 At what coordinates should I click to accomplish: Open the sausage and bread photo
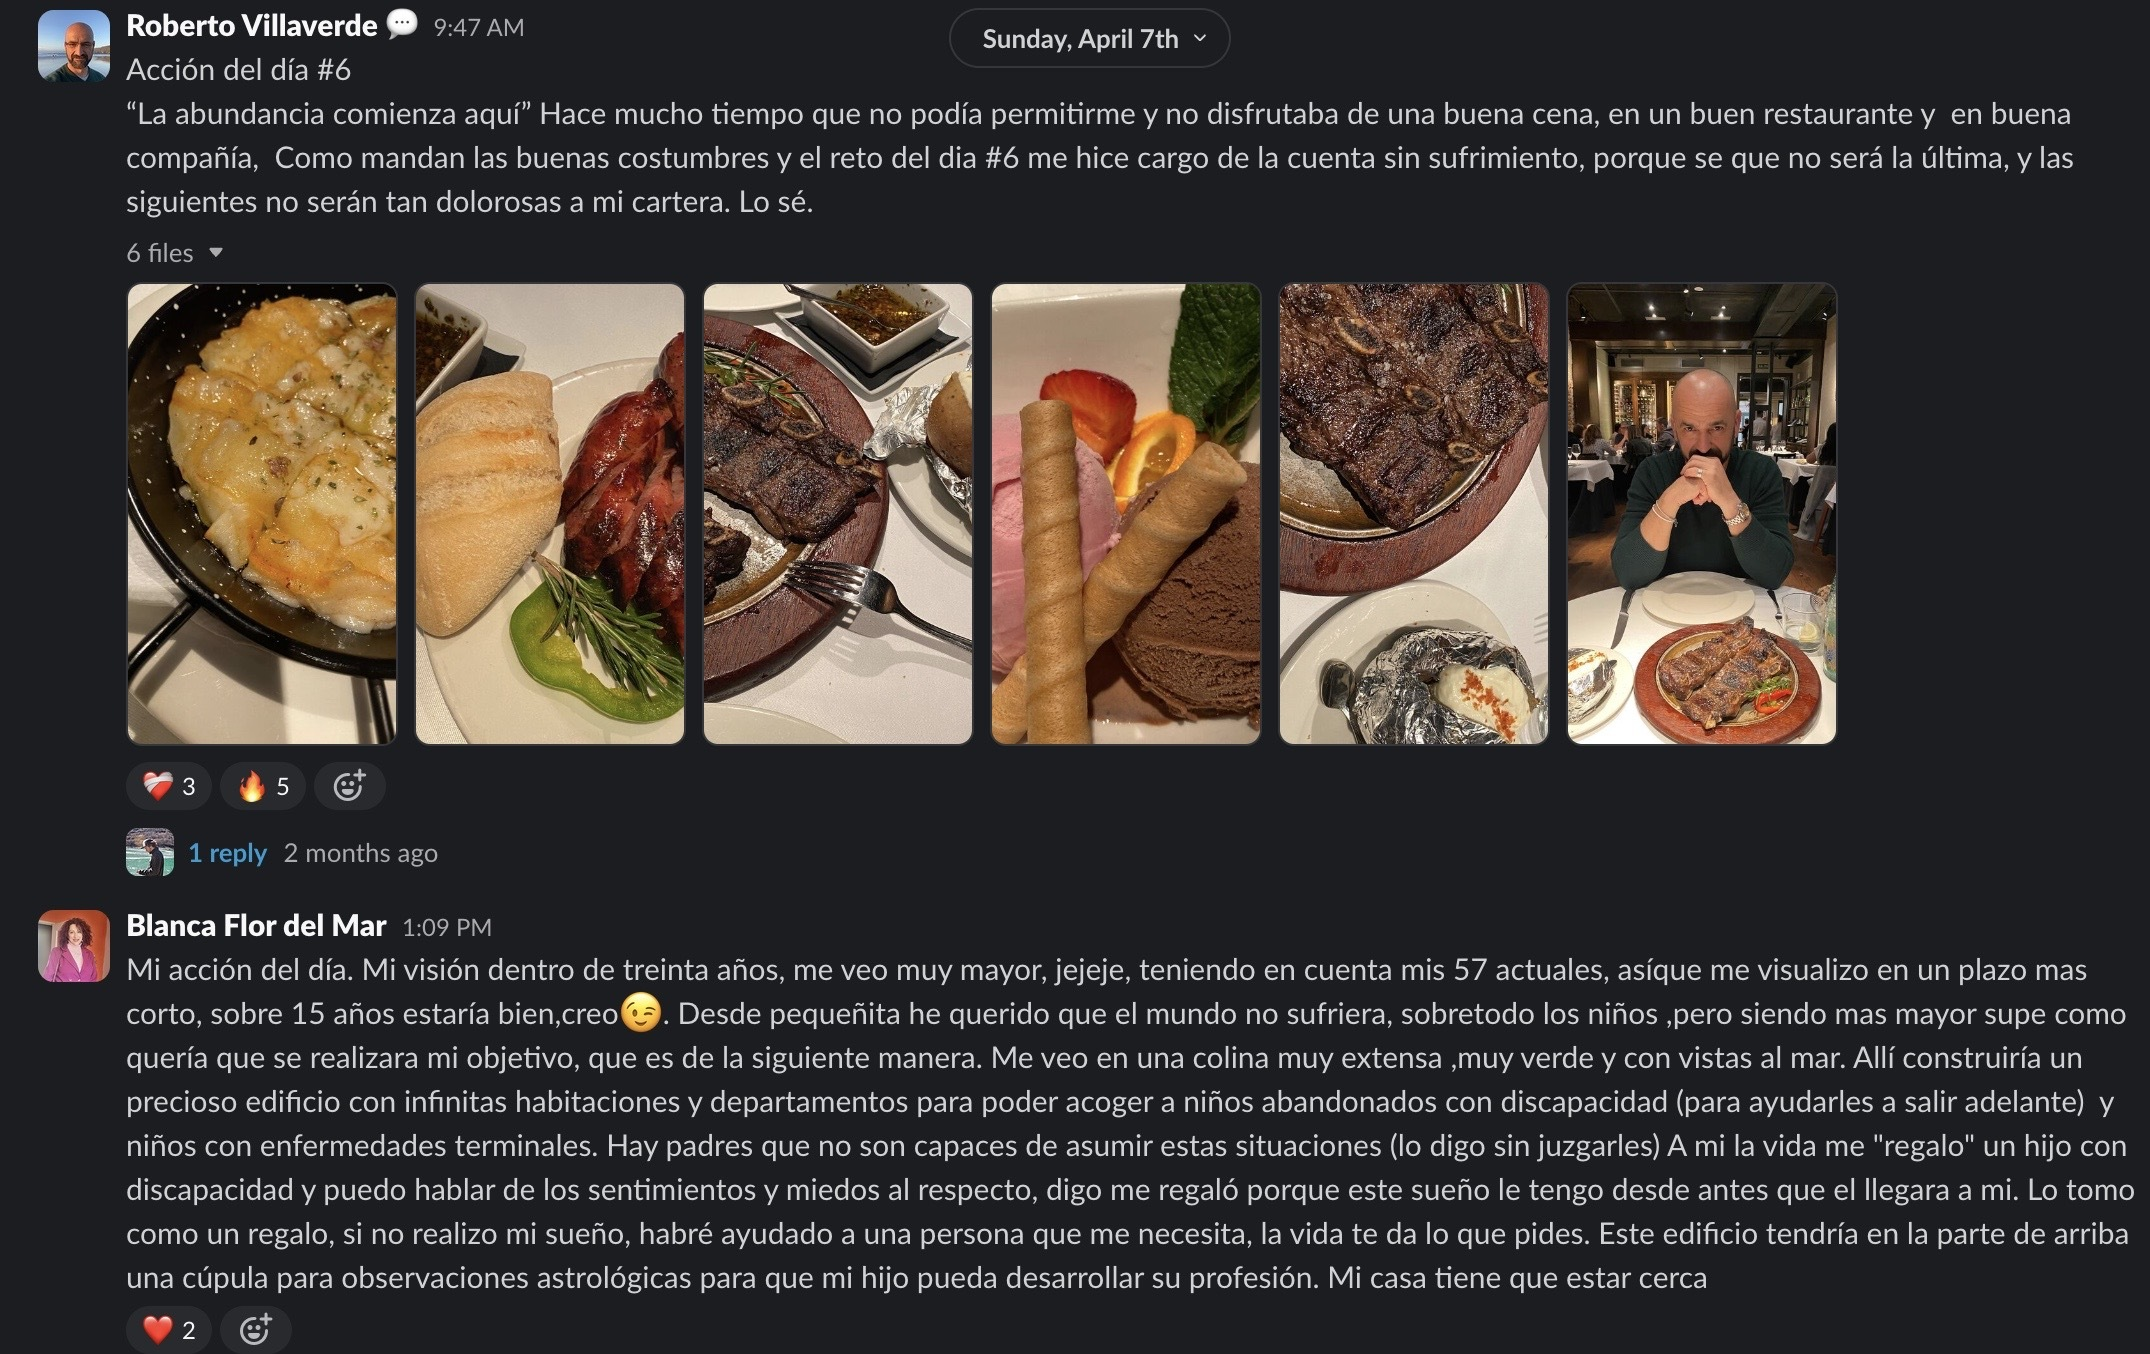[x=550, y=514]
